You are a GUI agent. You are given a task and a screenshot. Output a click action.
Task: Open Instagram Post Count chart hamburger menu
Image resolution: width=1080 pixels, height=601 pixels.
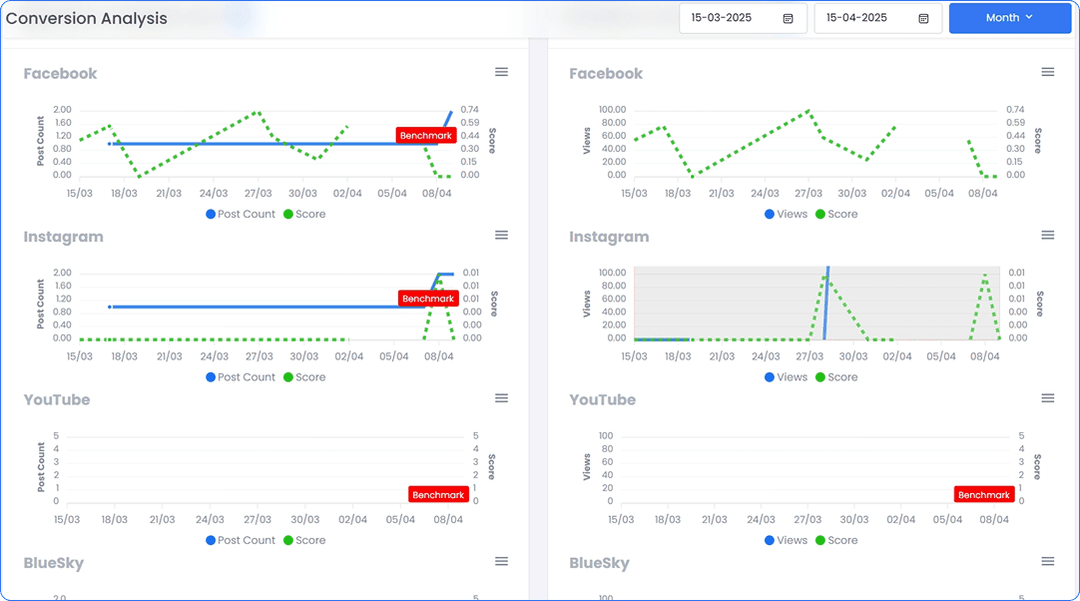(502, 235)
